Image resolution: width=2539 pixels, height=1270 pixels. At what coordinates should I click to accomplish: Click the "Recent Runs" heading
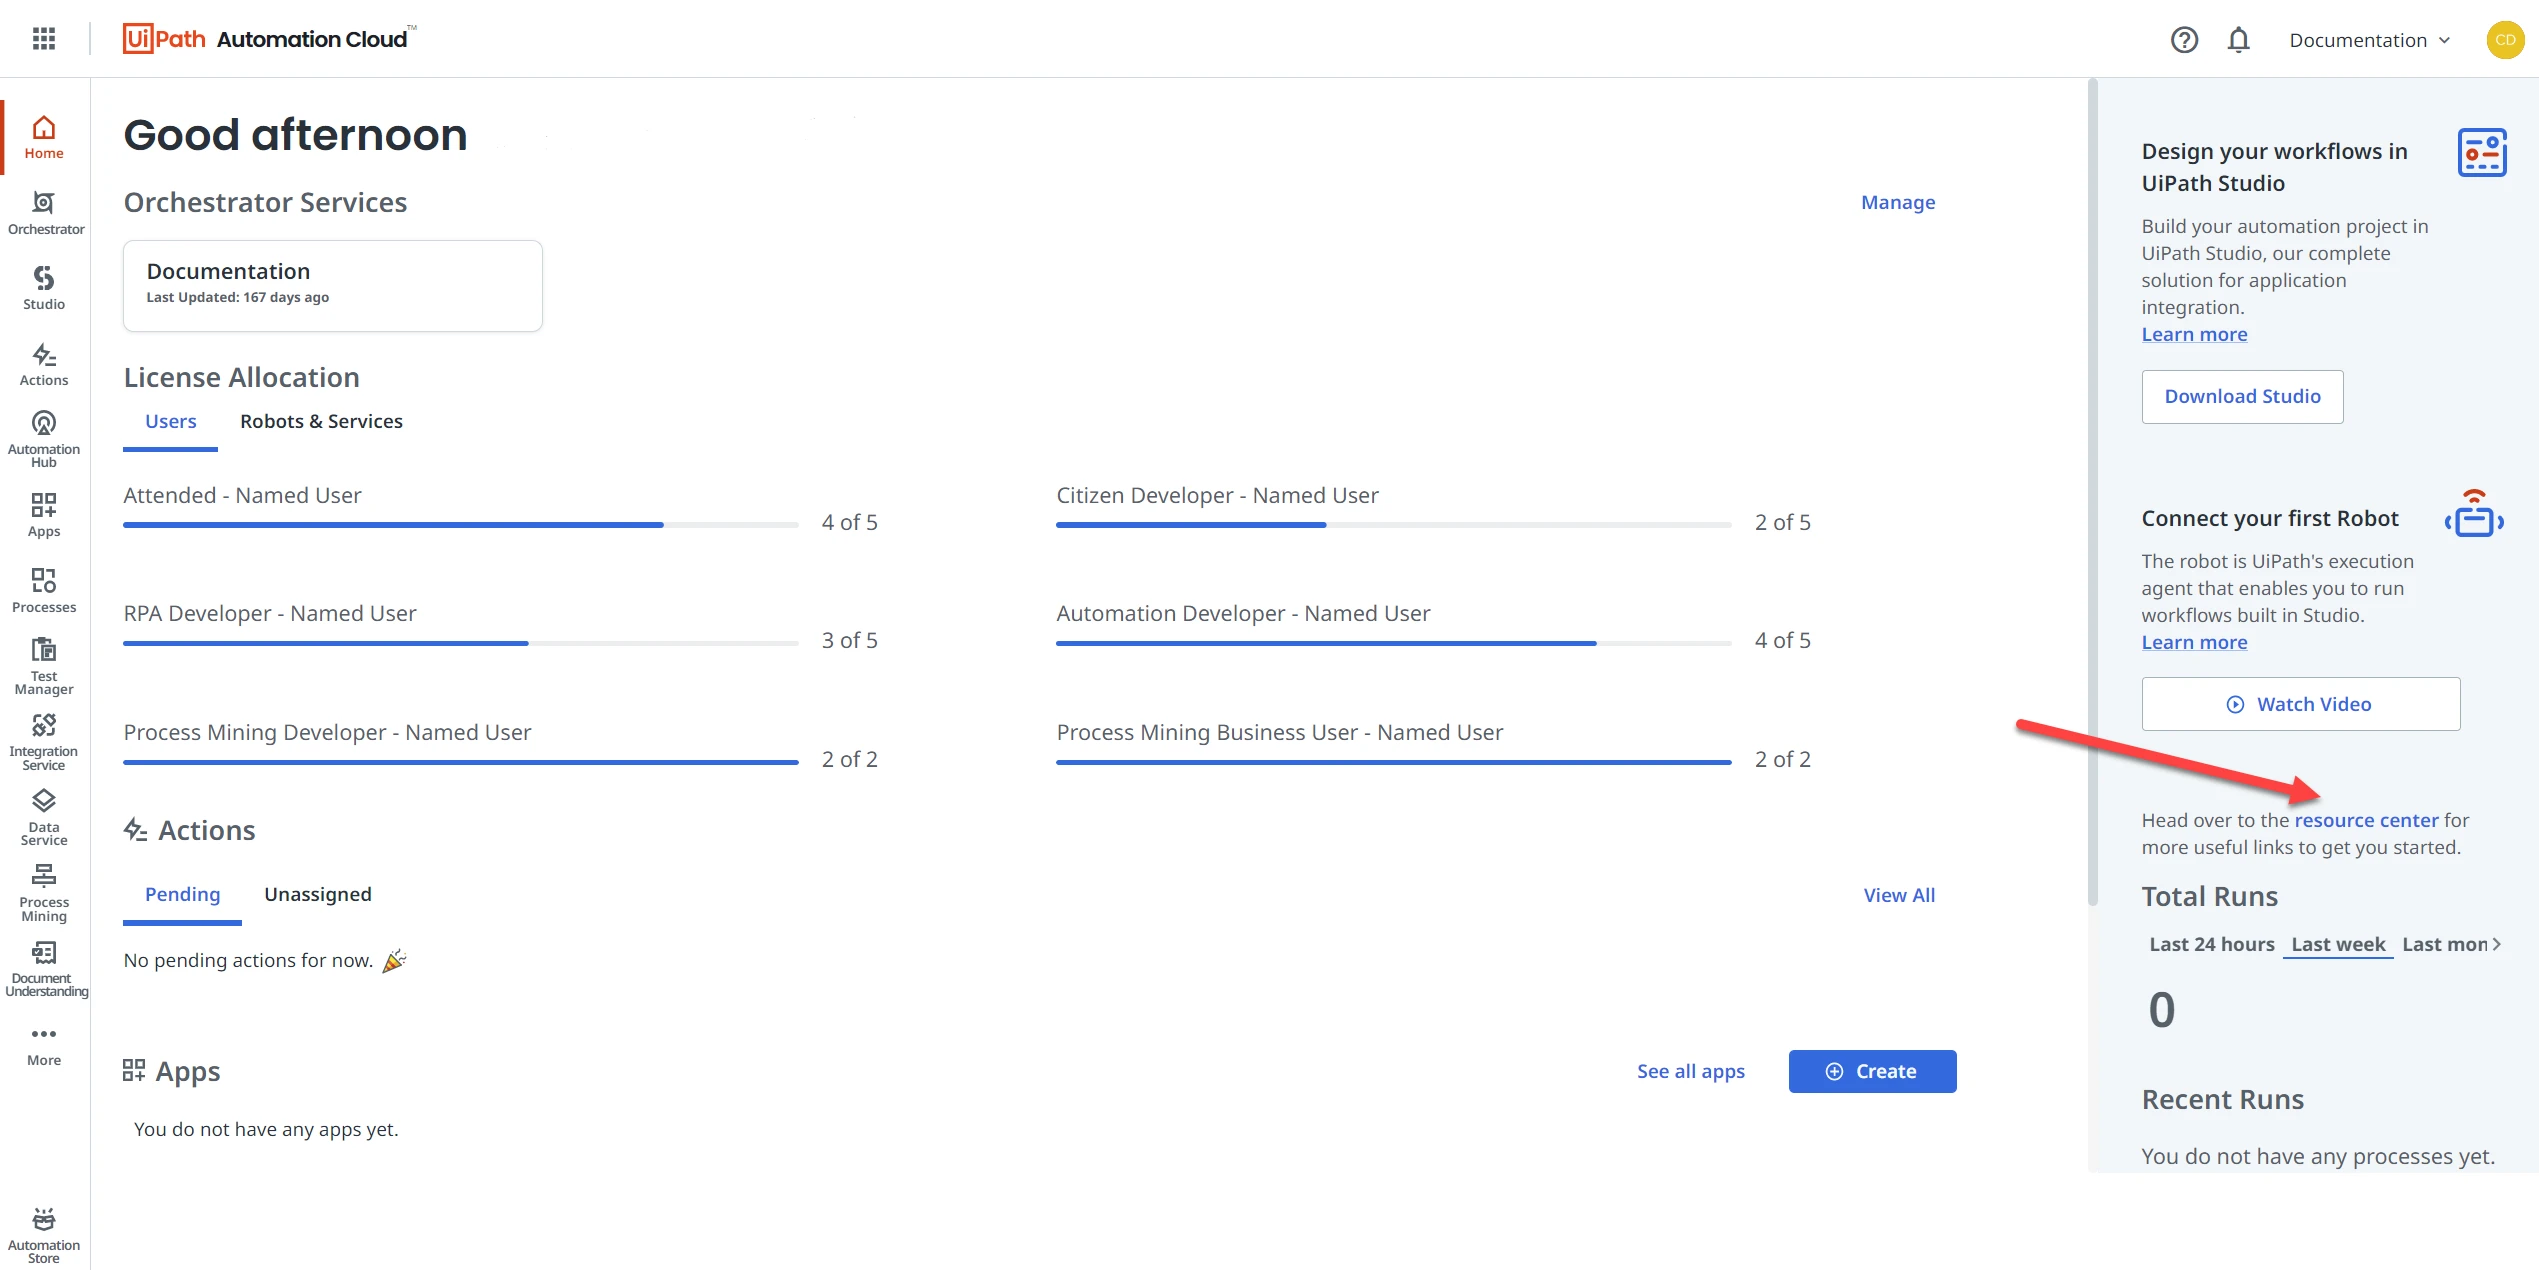(x=2222, y=1100)
